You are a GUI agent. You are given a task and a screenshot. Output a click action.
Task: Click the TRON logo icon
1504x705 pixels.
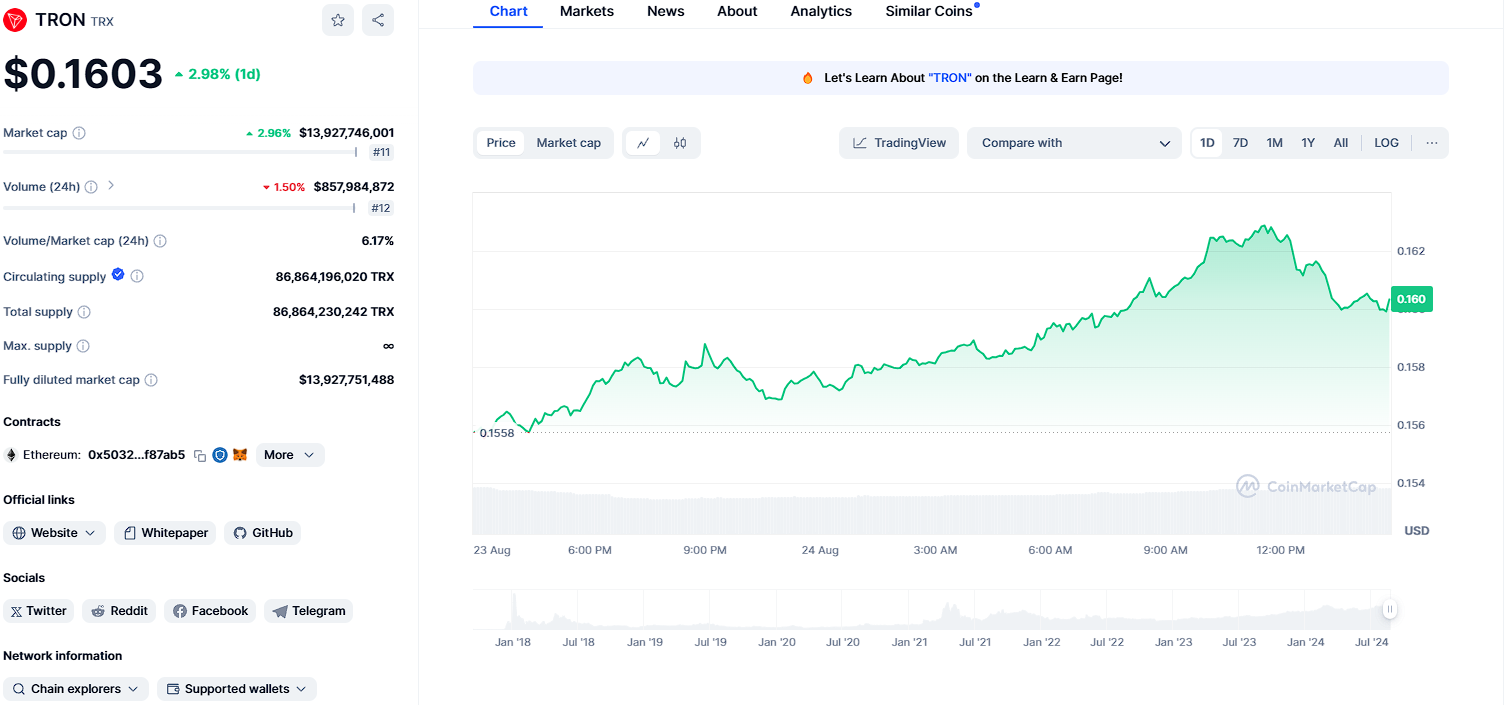15,20
